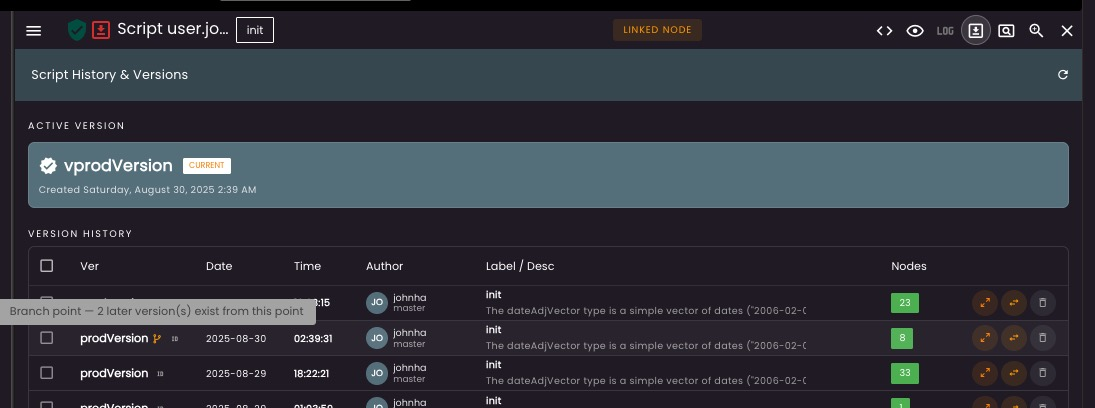The width and height of the screenshot is (1095, 408).
Task: Click the green shield verified icon
Action: click(77, 30)
